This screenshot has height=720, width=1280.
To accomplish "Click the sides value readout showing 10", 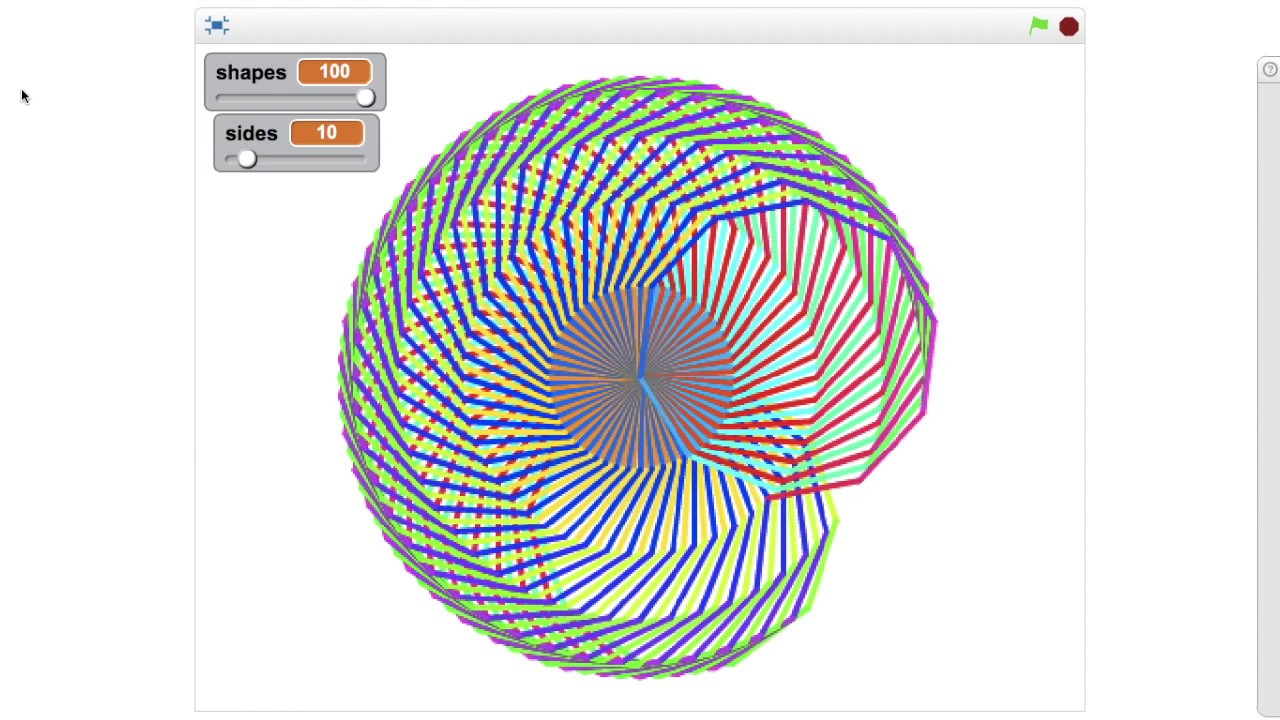I will [327, 133].
